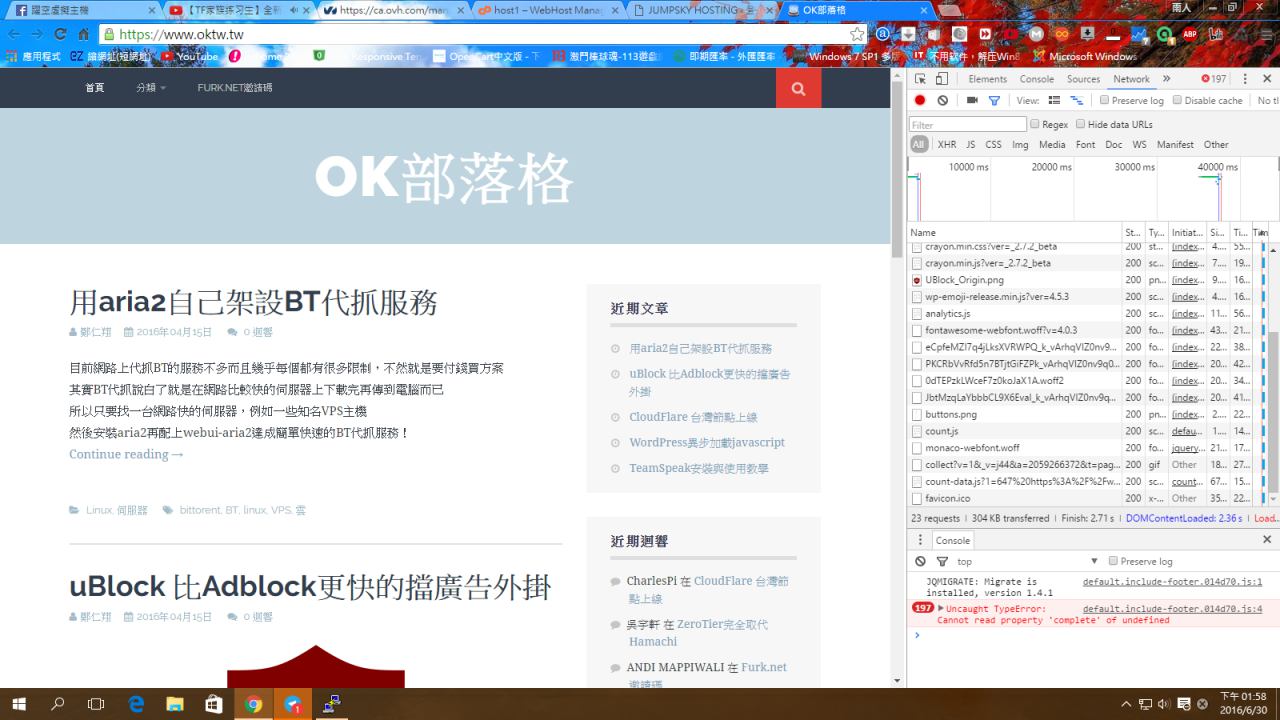The height and width of the screenshot is (720, 1280).
Task: Enable Preserve log in Network toolbar
Action: (x=1105, y=100)
